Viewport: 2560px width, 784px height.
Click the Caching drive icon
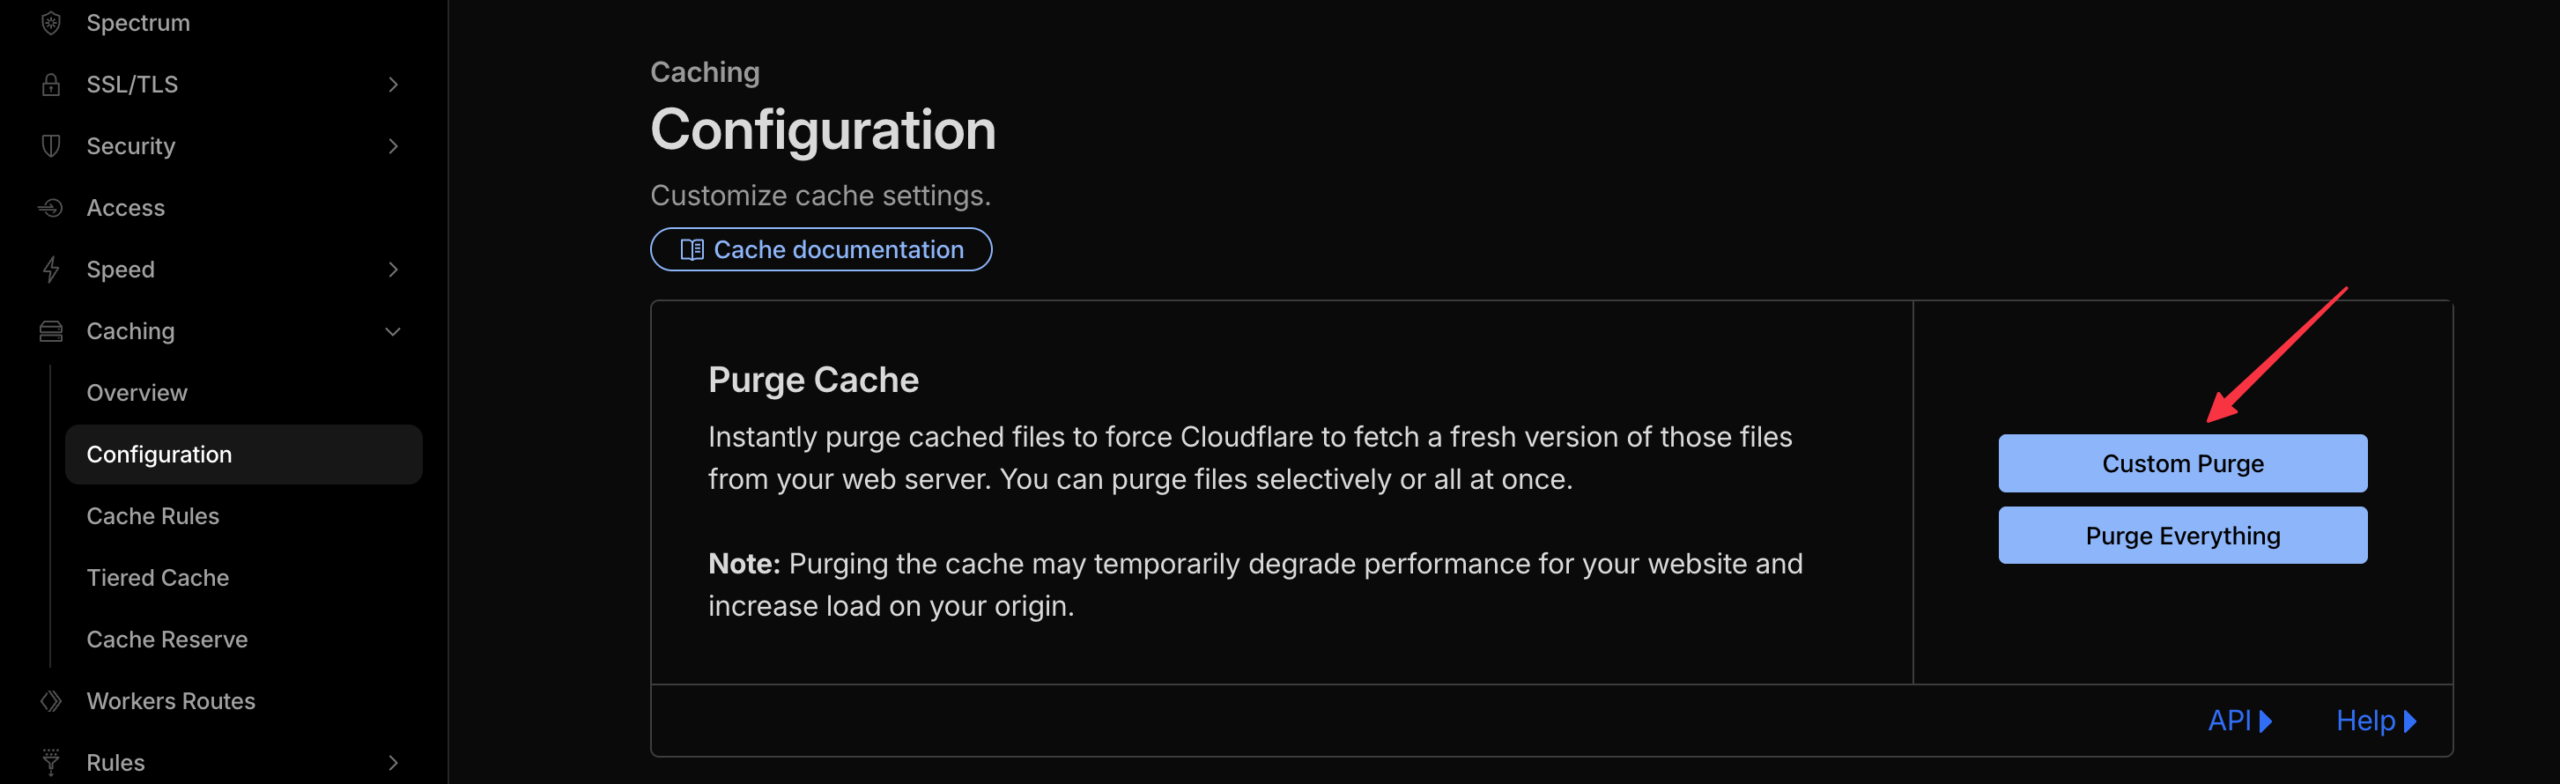point(51,331)
